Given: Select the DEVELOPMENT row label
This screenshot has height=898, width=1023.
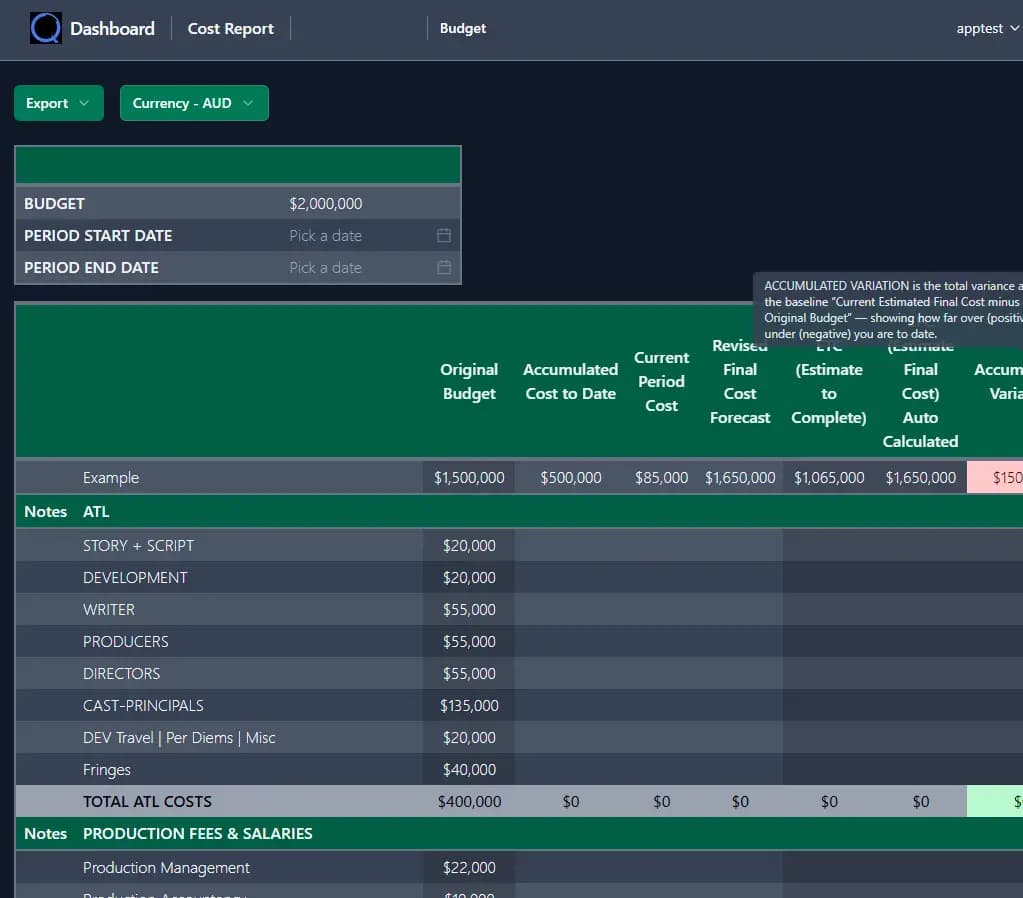Looking at the screenshot, I should click(x=135, y=578).
